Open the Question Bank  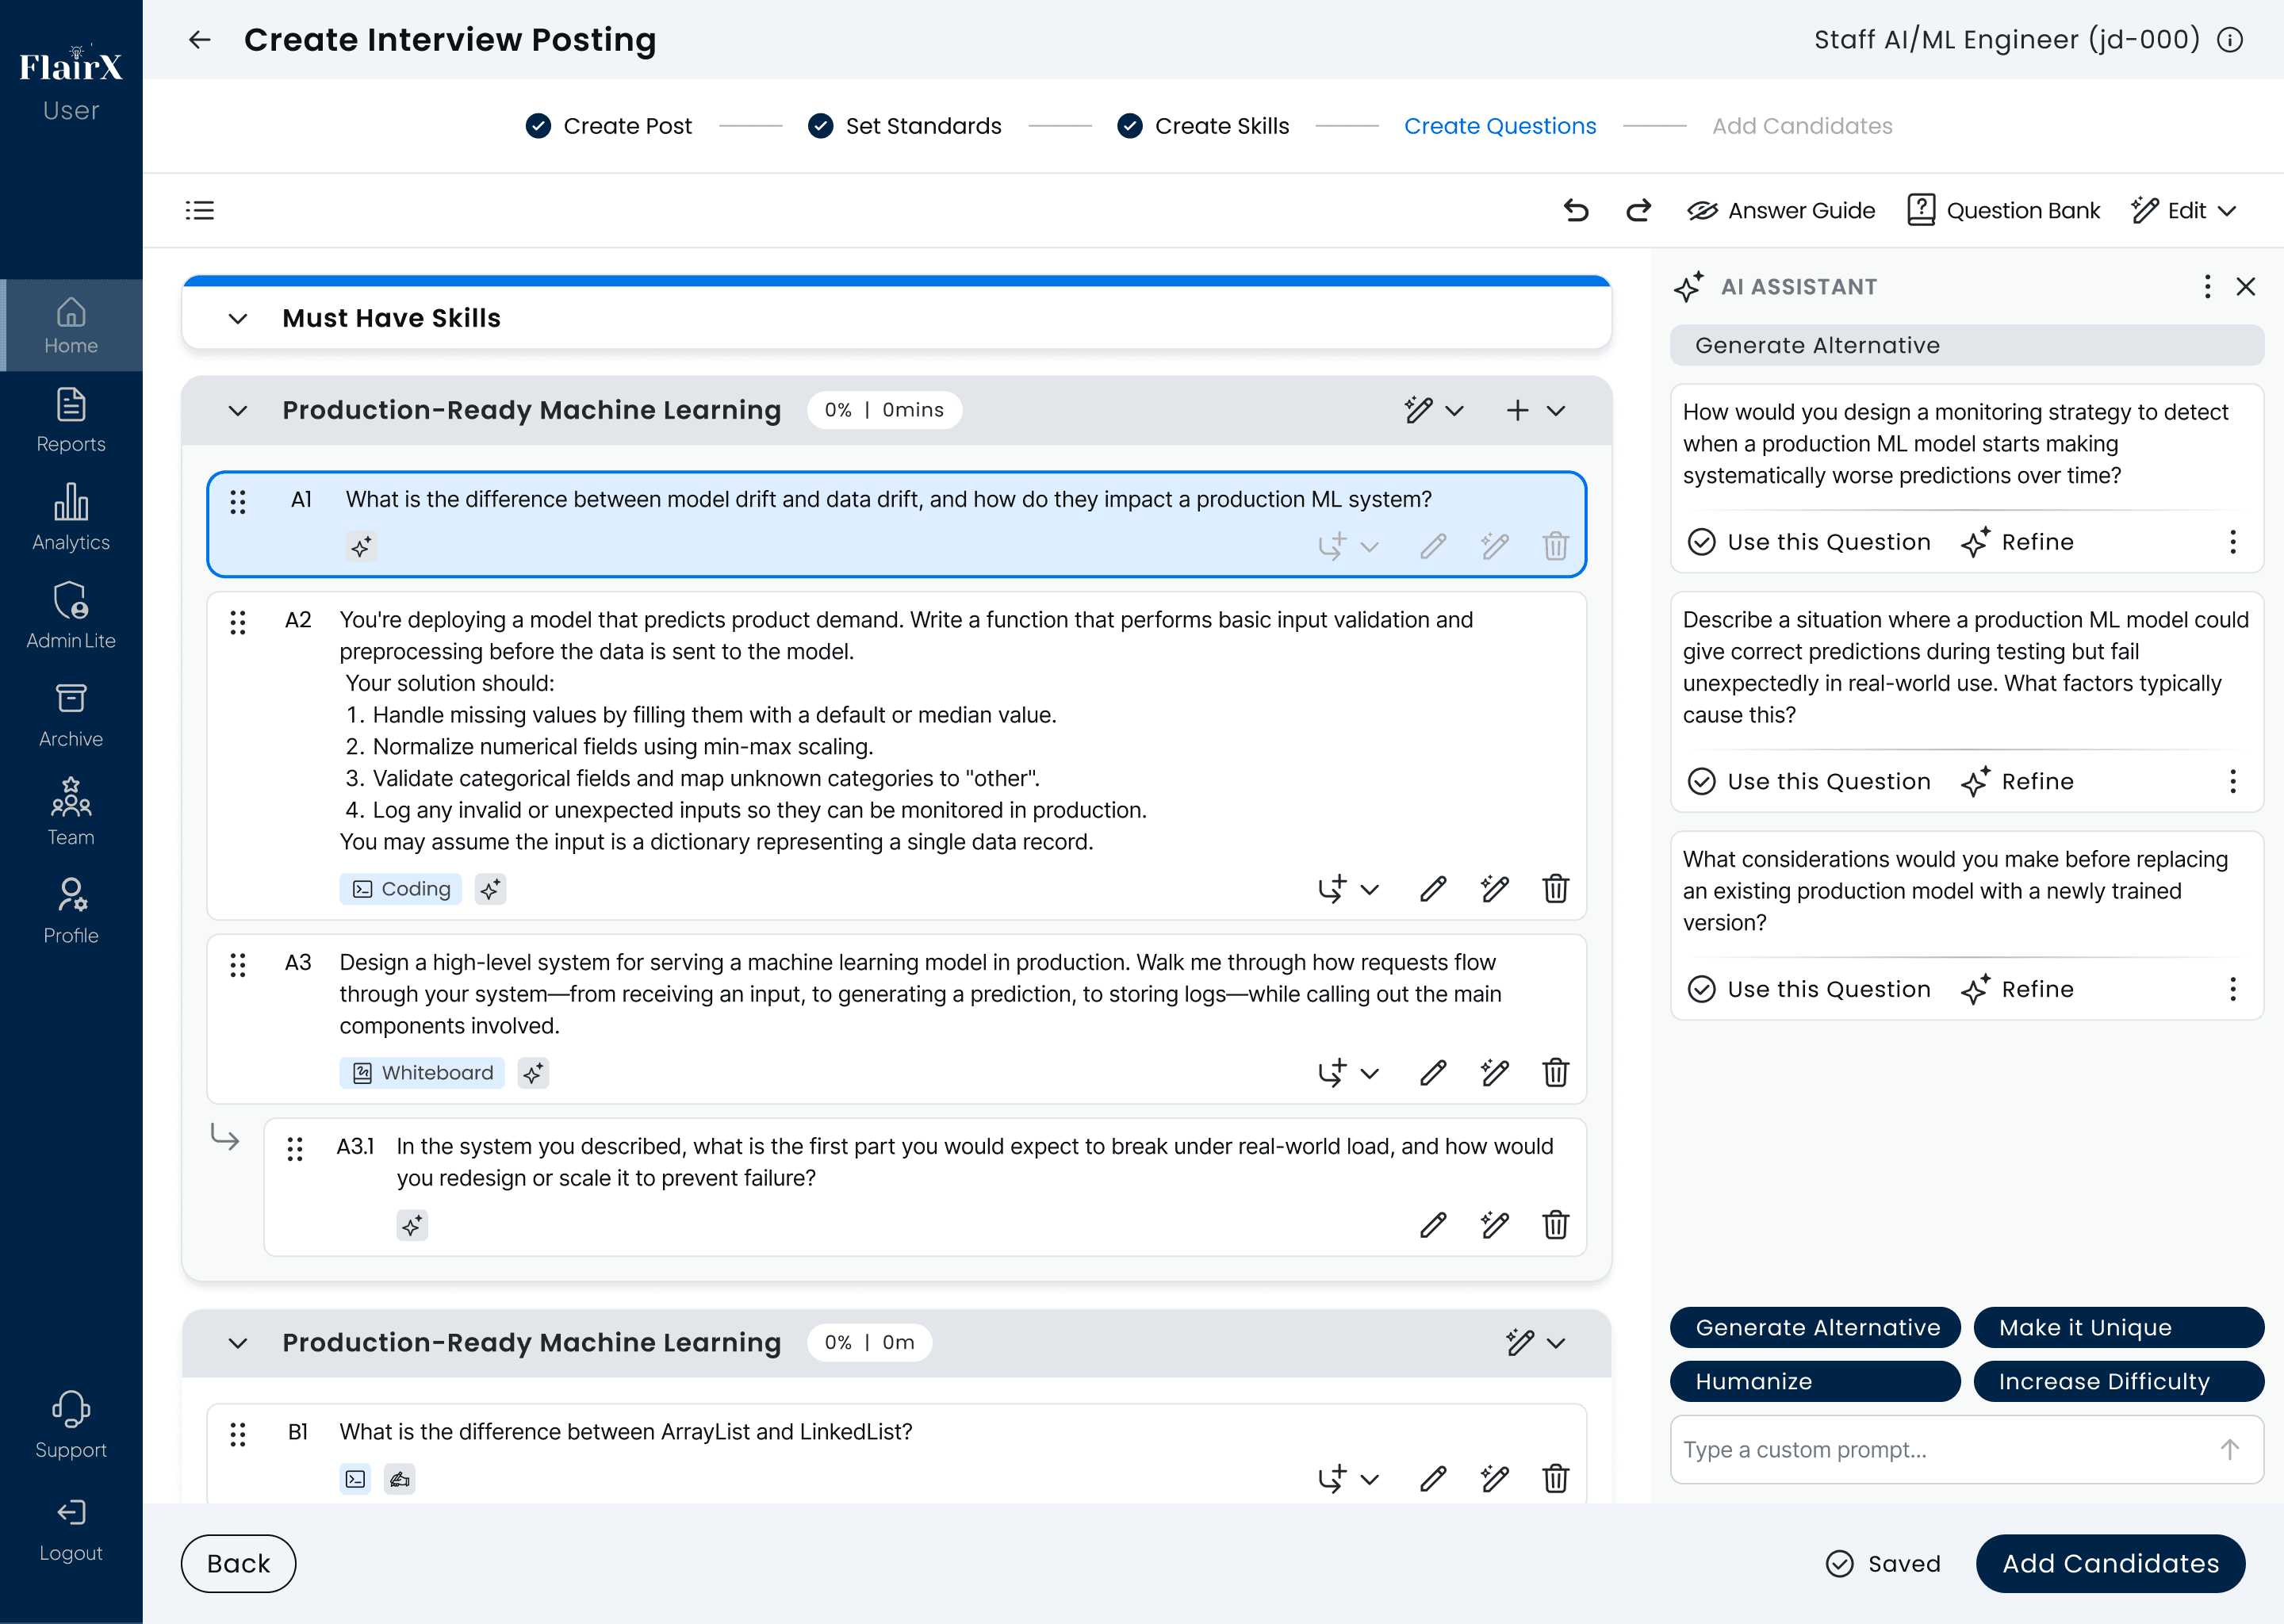pyautogui.click(x=2003, y=210)
